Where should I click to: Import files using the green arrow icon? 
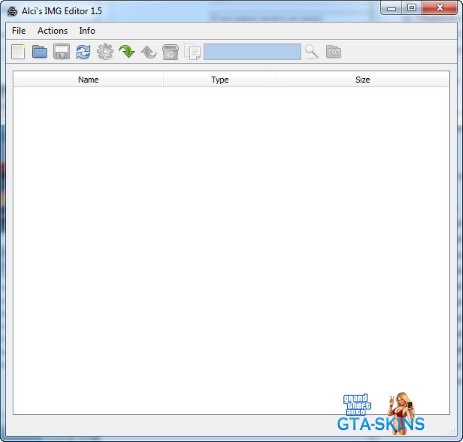click(x=127, y=52)
